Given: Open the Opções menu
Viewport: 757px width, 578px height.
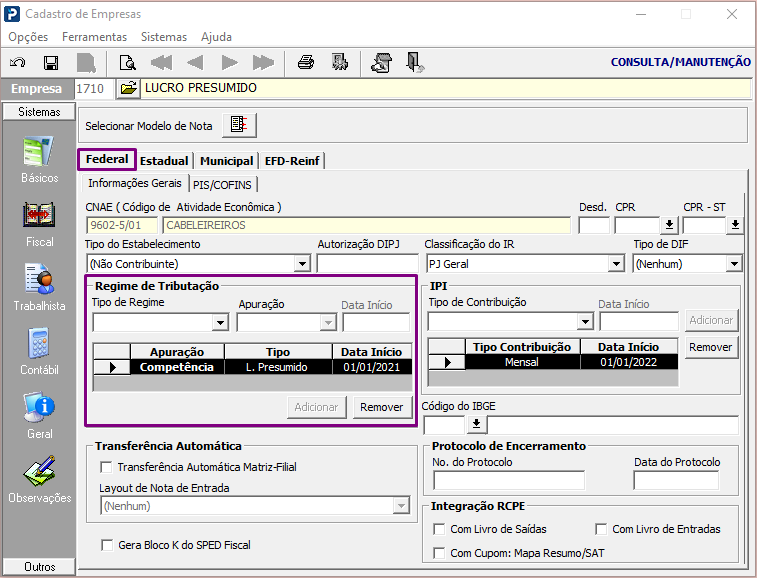Looking at the screenshot, I should pos(28,37).
